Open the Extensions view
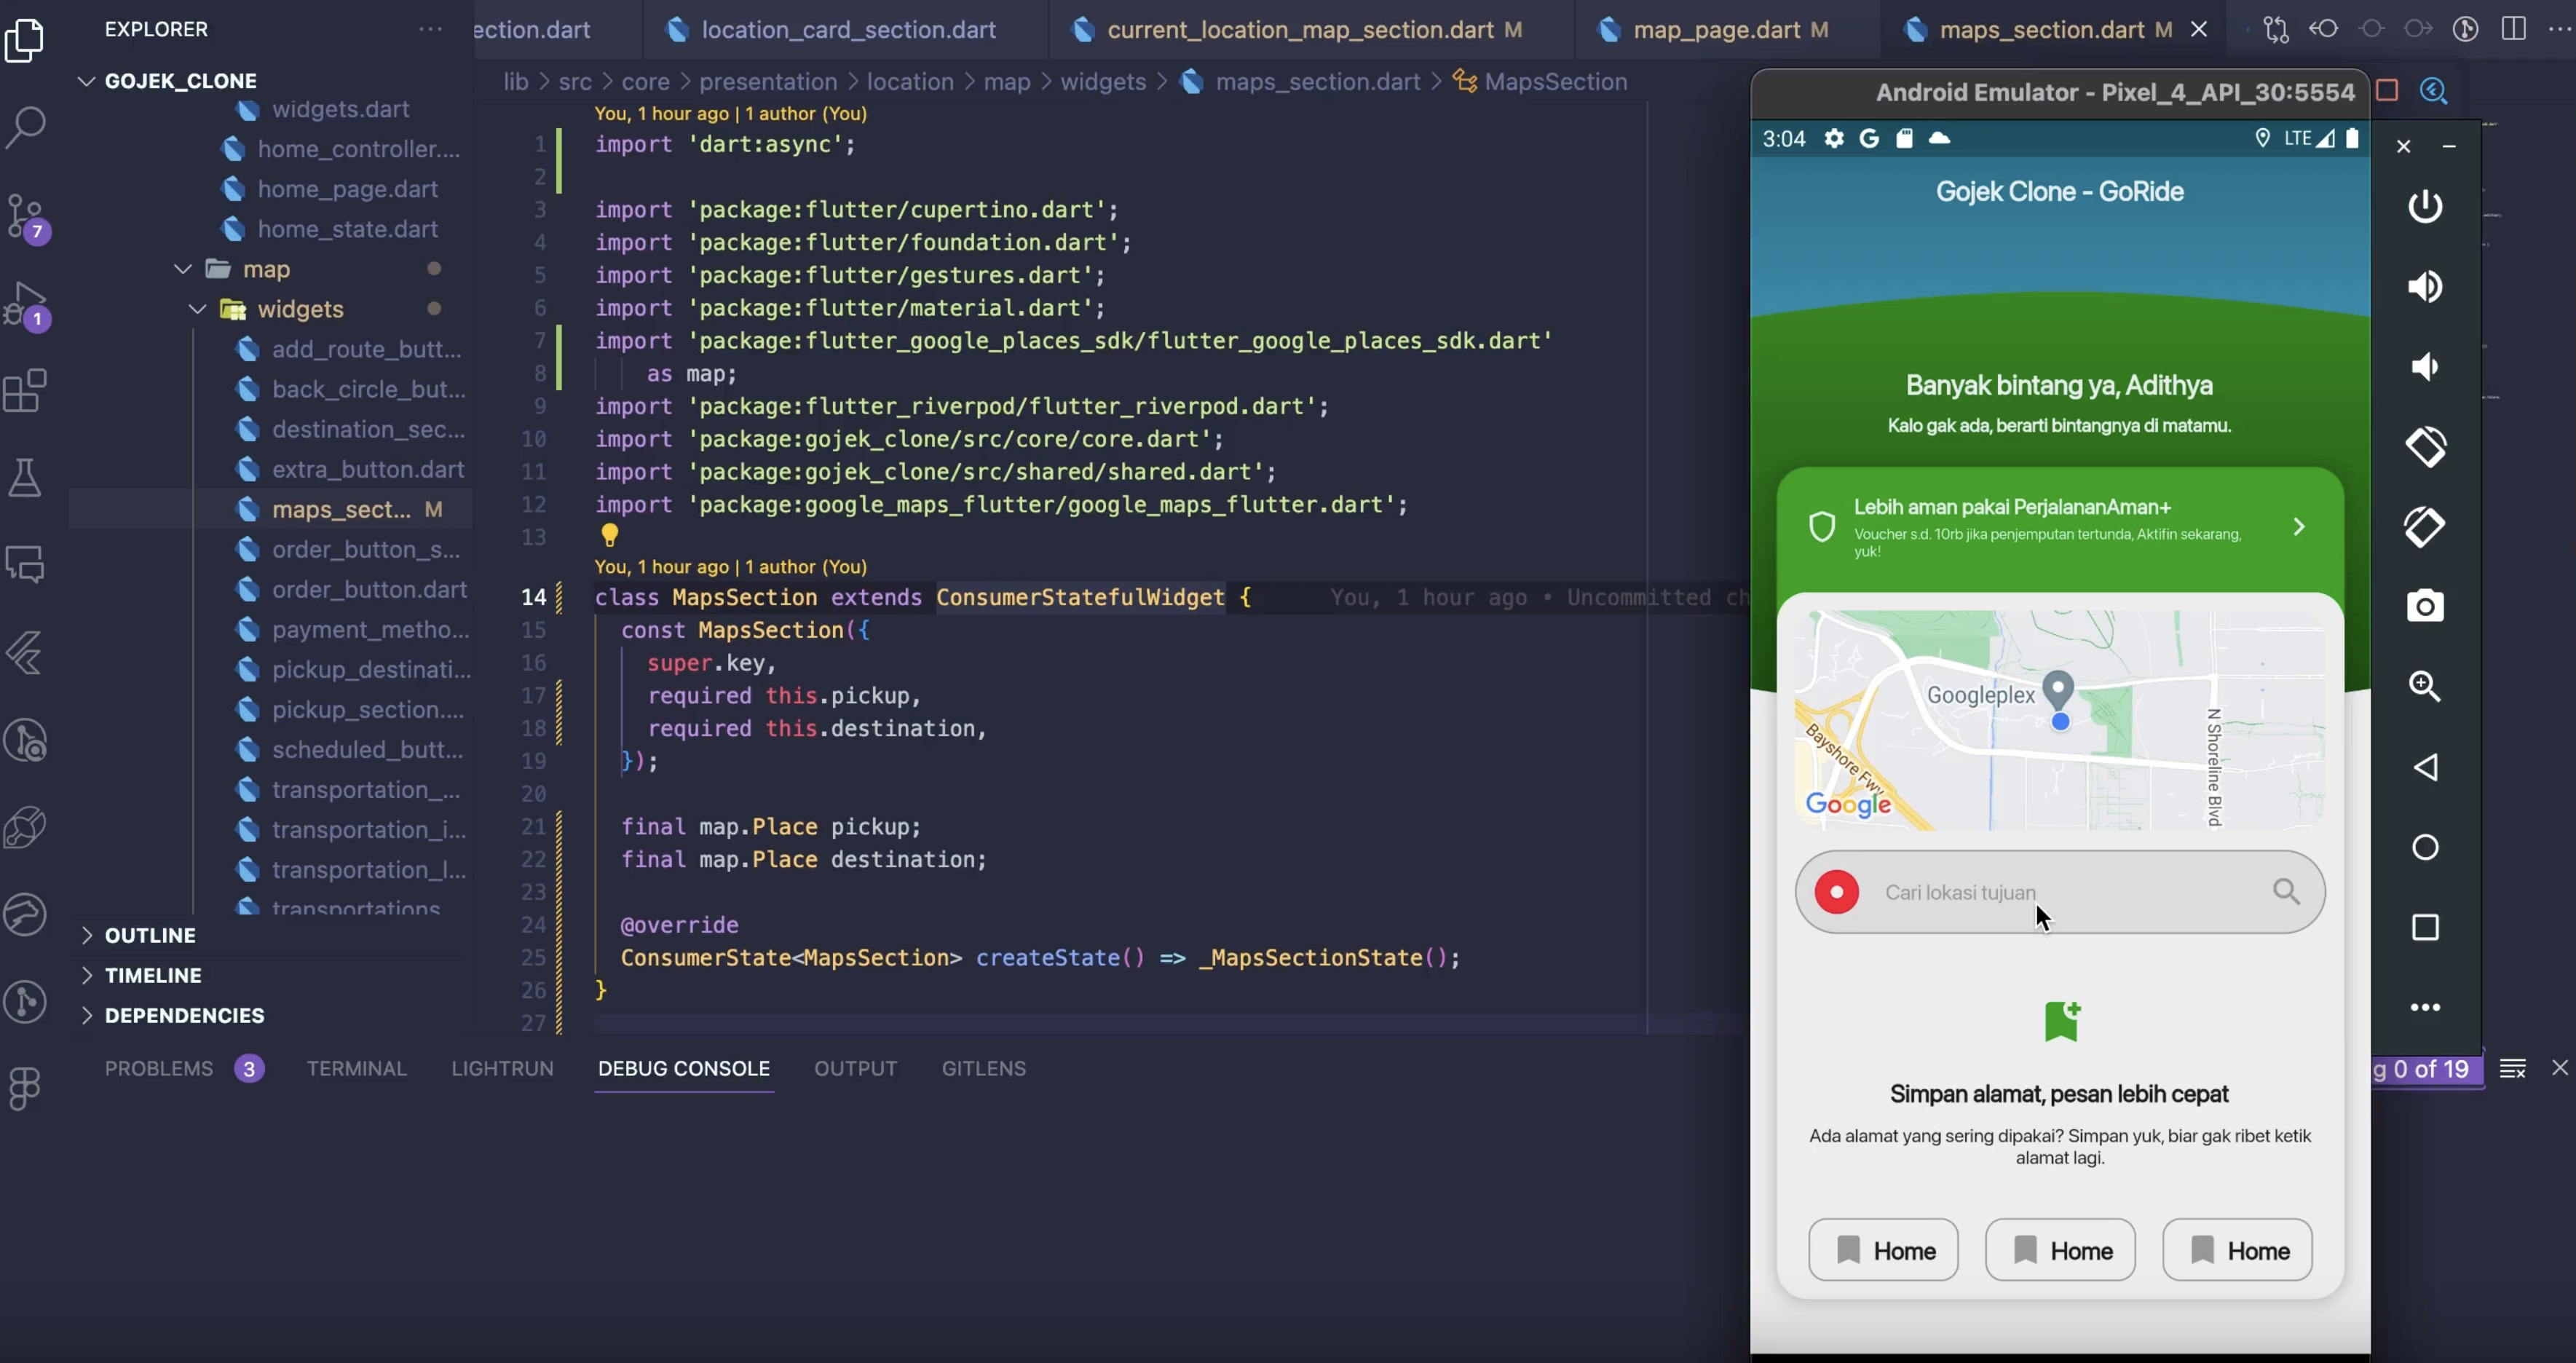The height and width of the screenshot is (1363, 2576). (25, 390)
